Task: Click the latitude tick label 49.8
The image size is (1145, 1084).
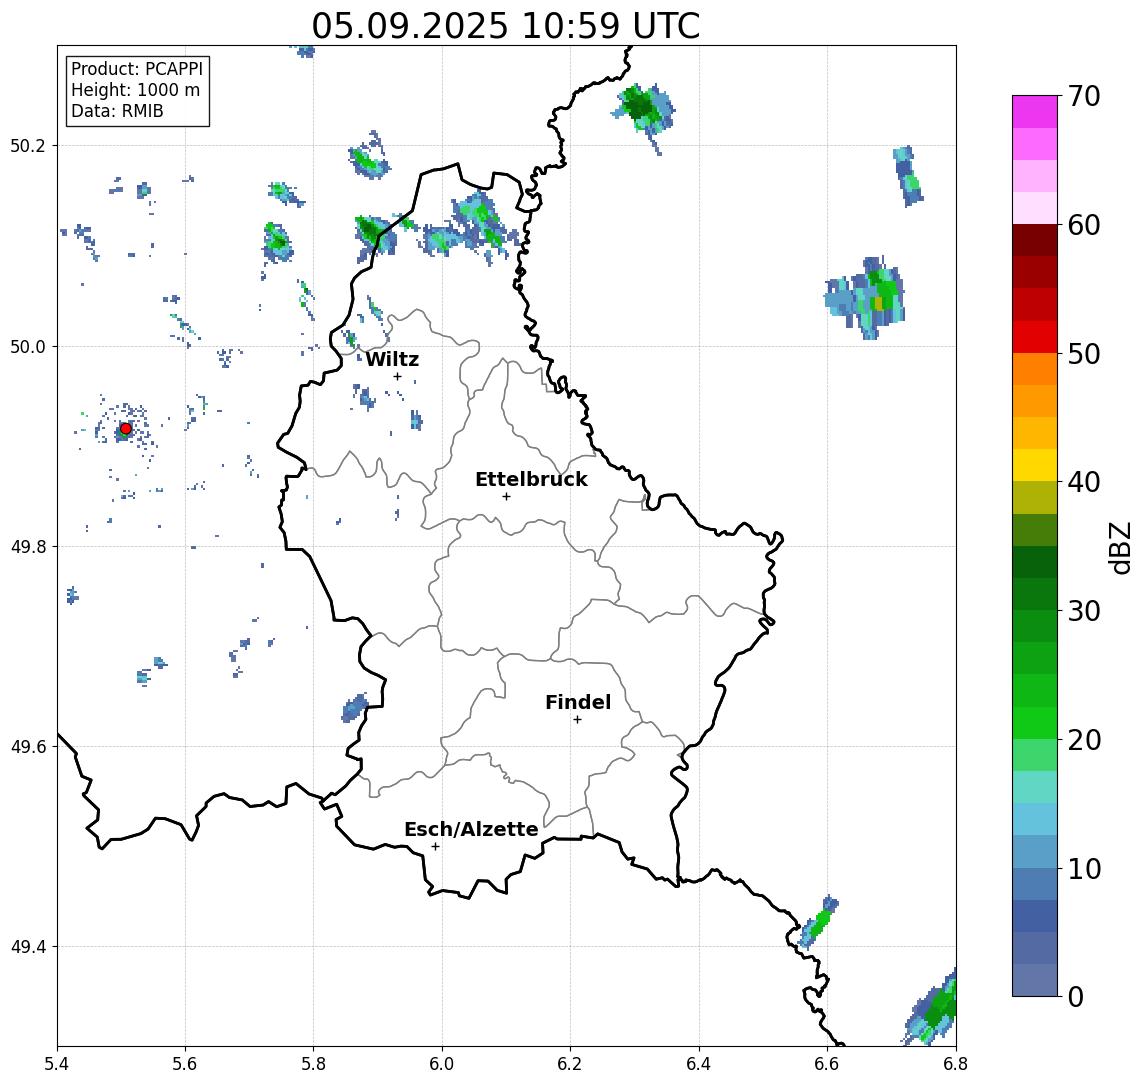Action: 28,546
